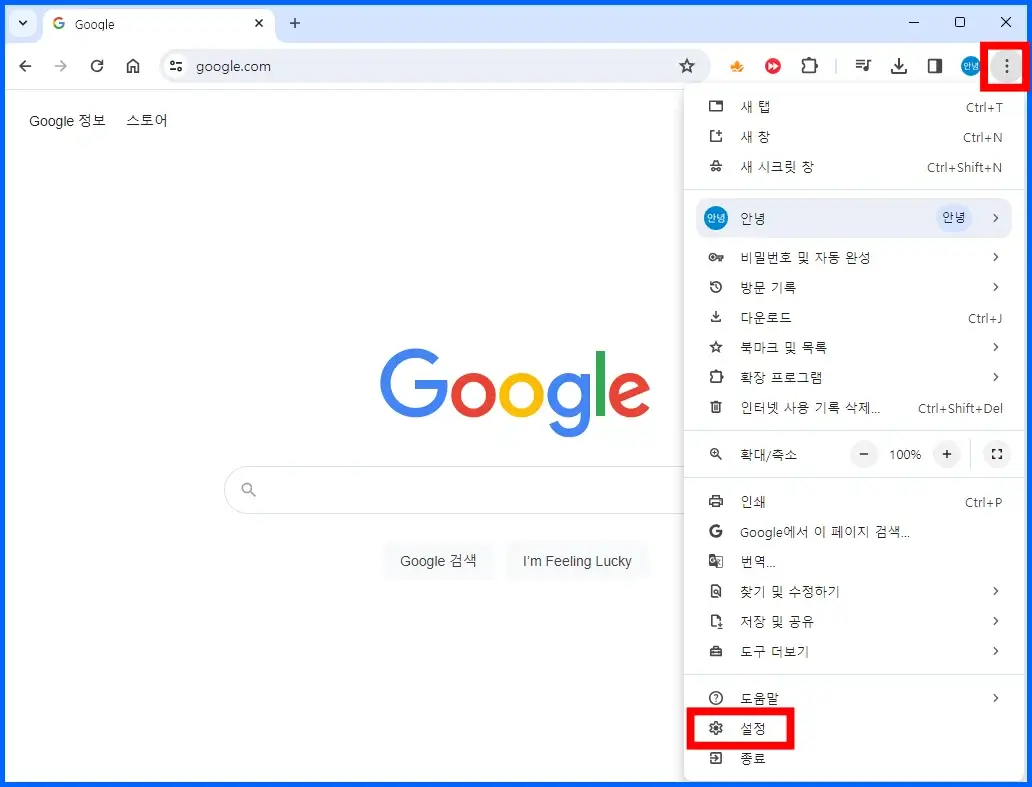1032x787 pixels.
Task: Open the Google 정보 link
Action: [x=67, y=120]
